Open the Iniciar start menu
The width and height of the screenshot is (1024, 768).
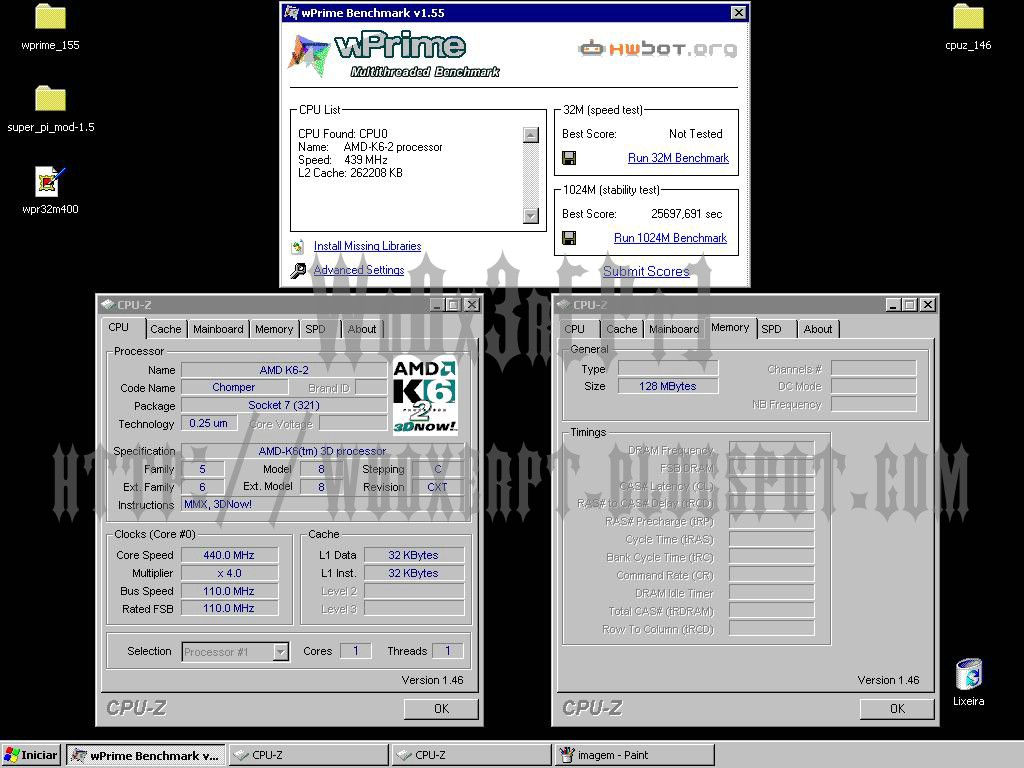pos(31,756)
